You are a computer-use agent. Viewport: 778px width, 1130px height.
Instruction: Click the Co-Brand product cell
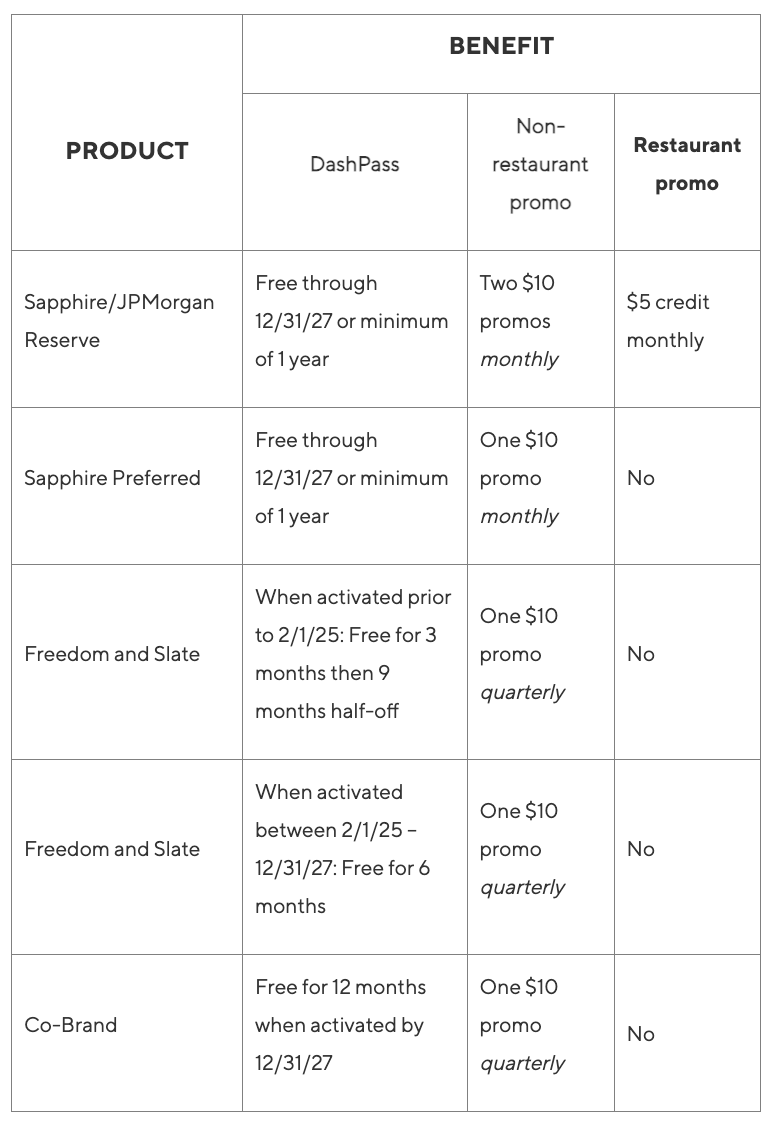click(71, 1025)
